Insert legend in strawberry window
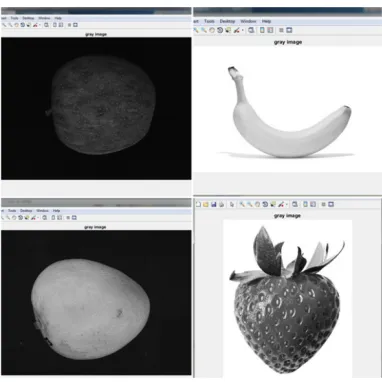The width and height of the screenshot is (382, 382). click(313, 204)
